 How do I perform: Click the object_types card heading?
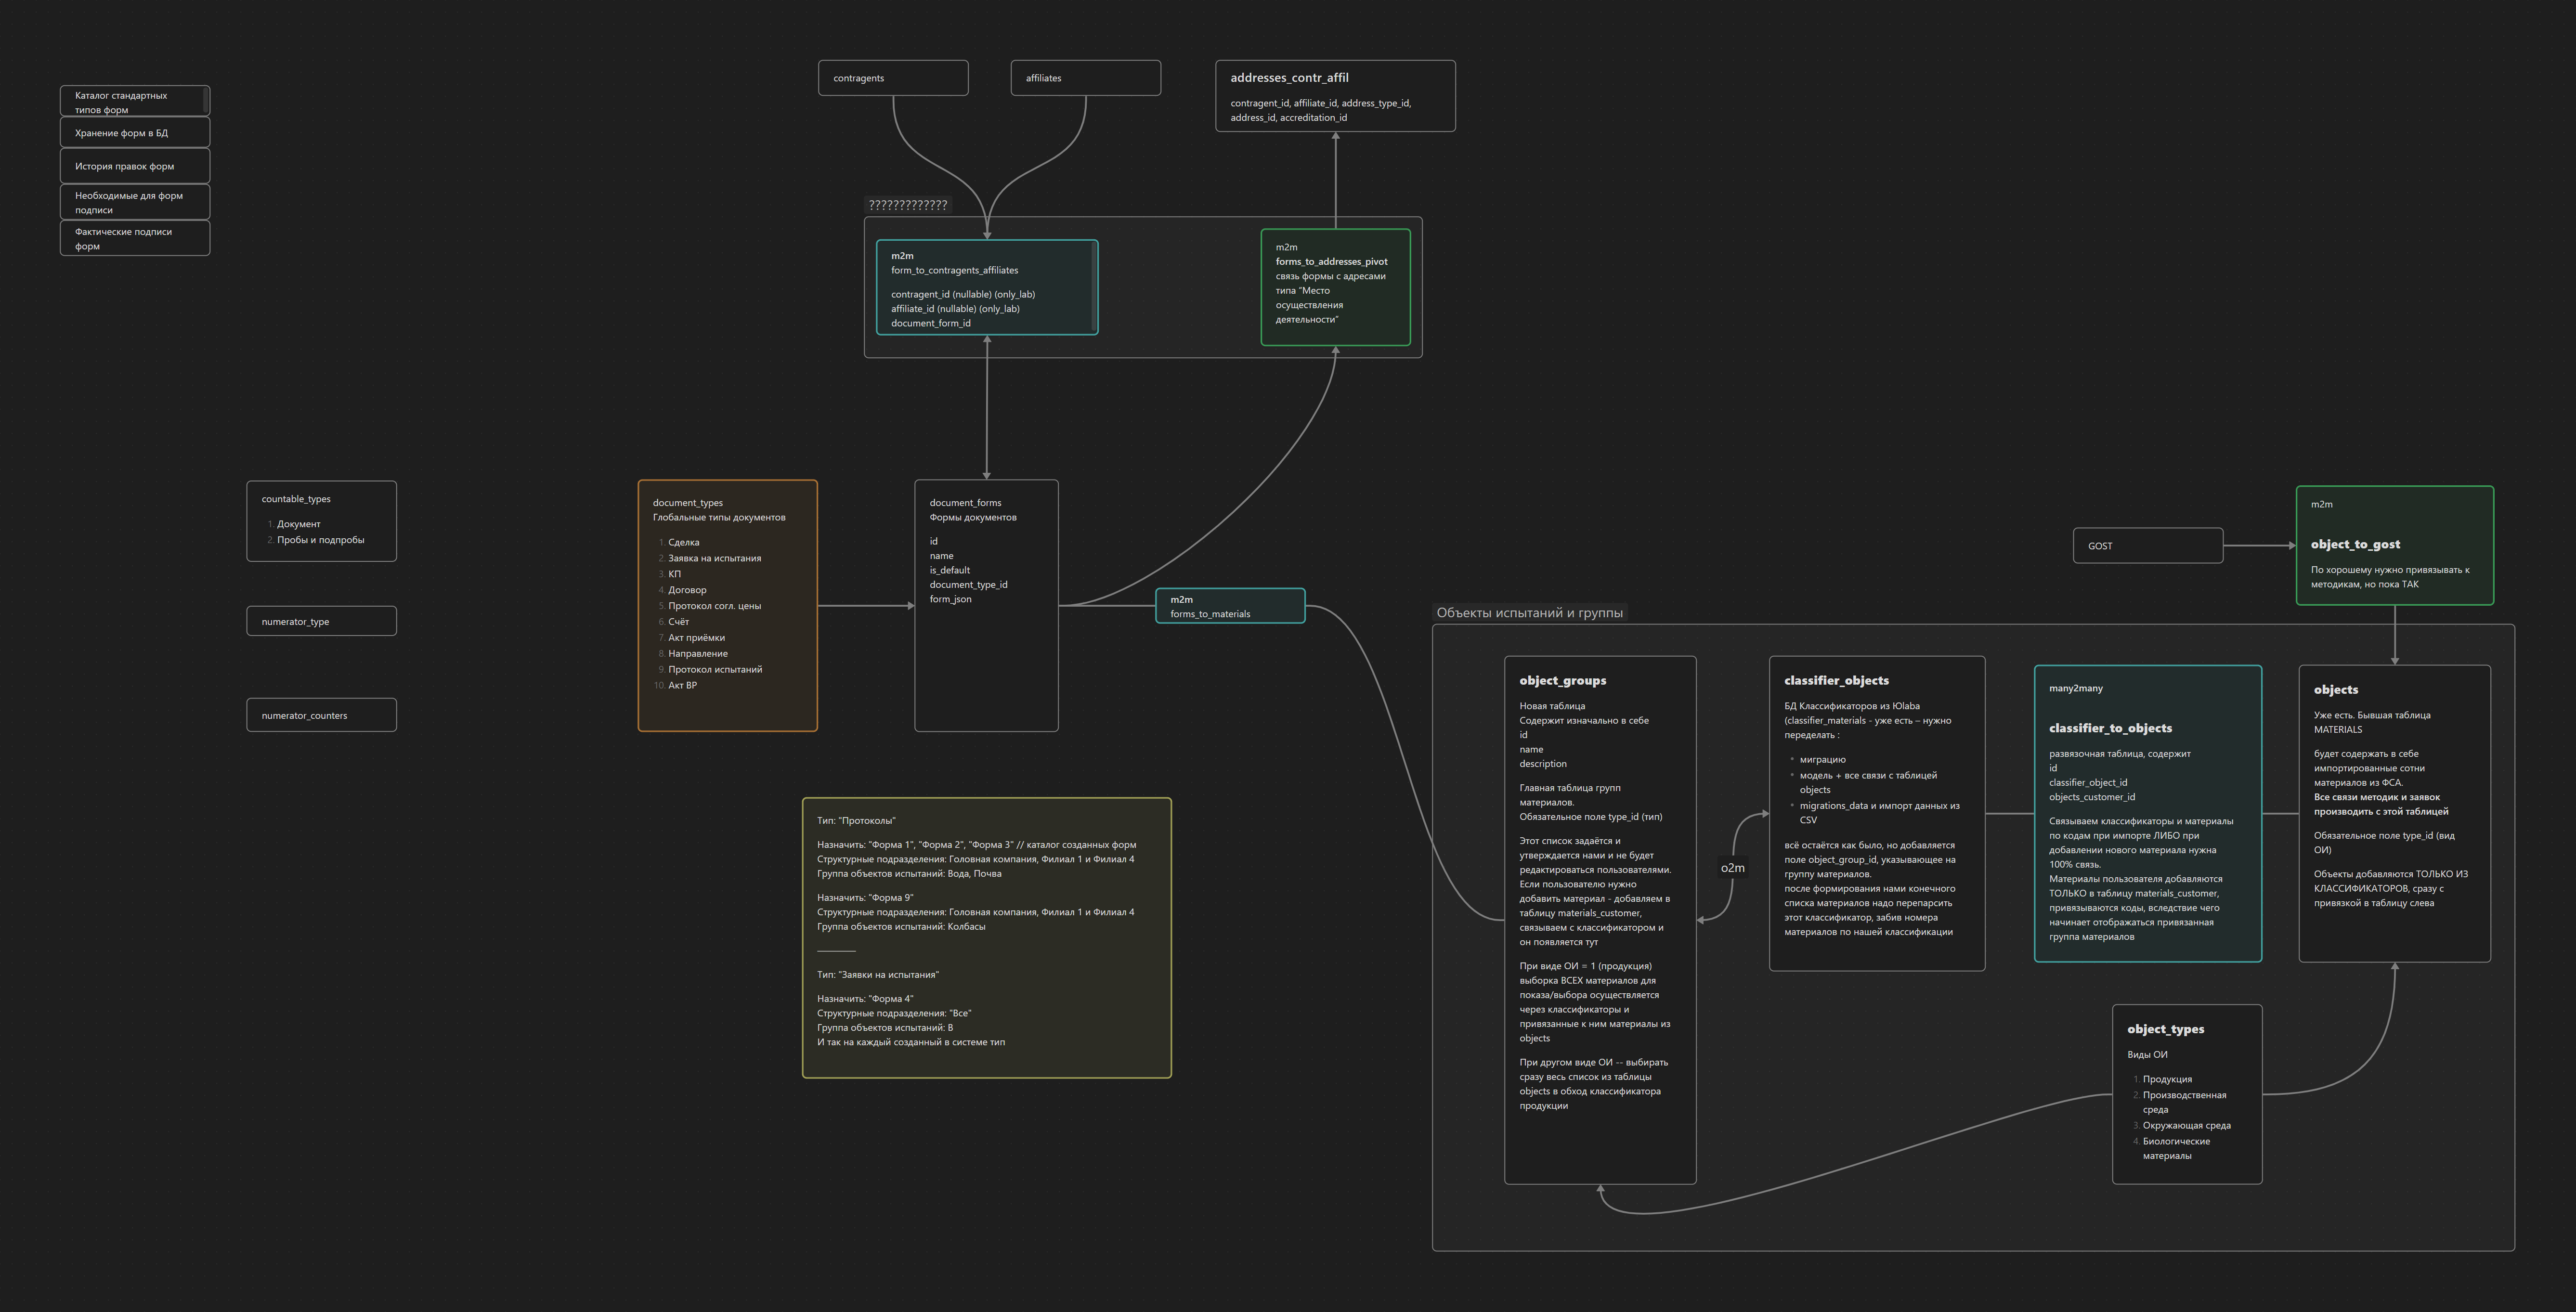pyautogui.click(x=2165, y=1029)
